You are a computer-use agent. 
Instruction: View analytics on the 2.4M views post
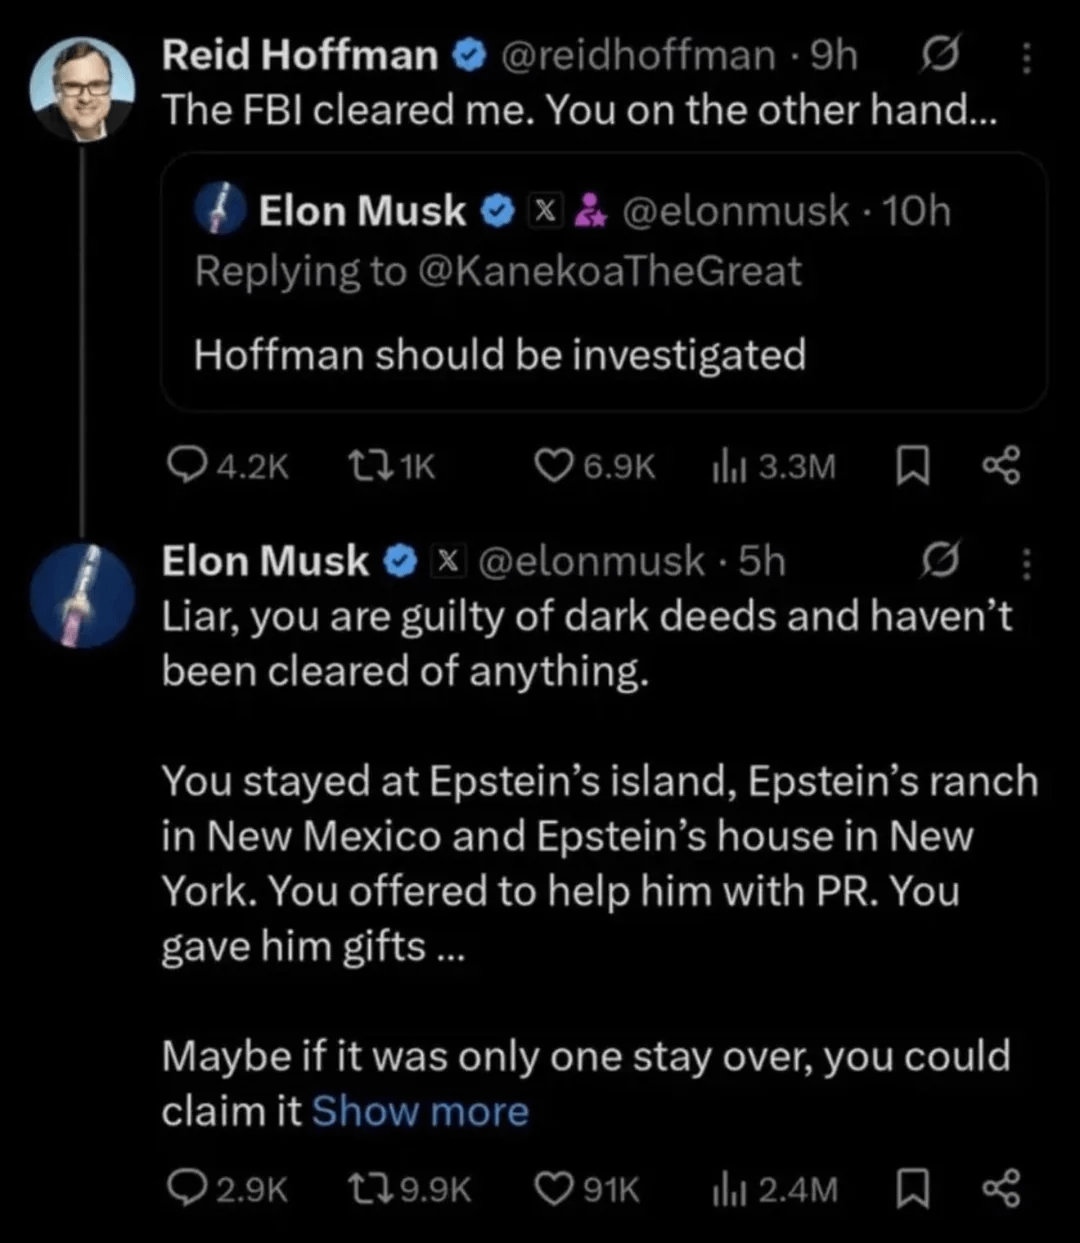click(724, 1189)
